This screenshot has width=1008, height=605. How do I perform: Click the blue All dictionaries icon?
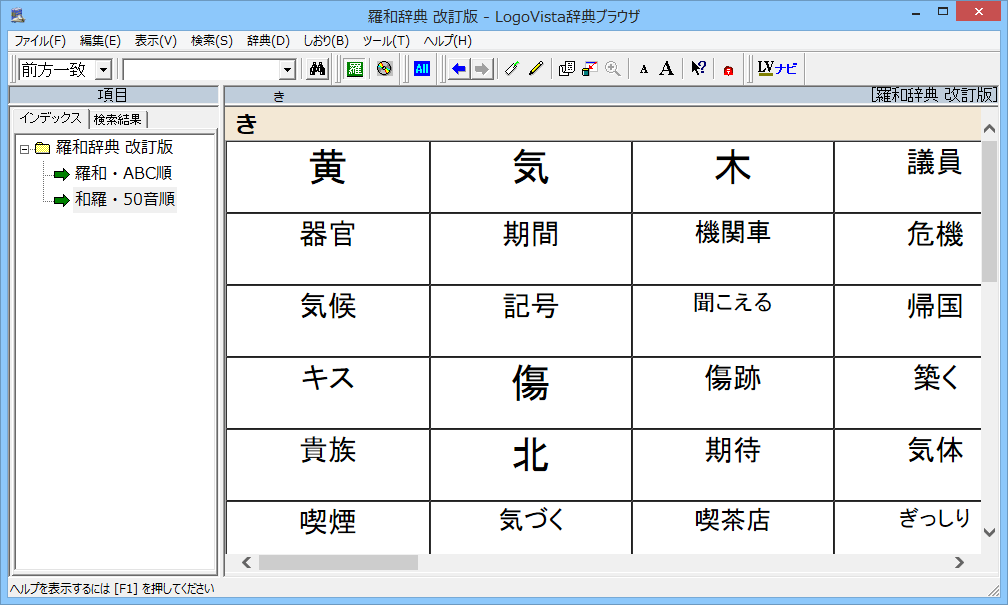421,69
